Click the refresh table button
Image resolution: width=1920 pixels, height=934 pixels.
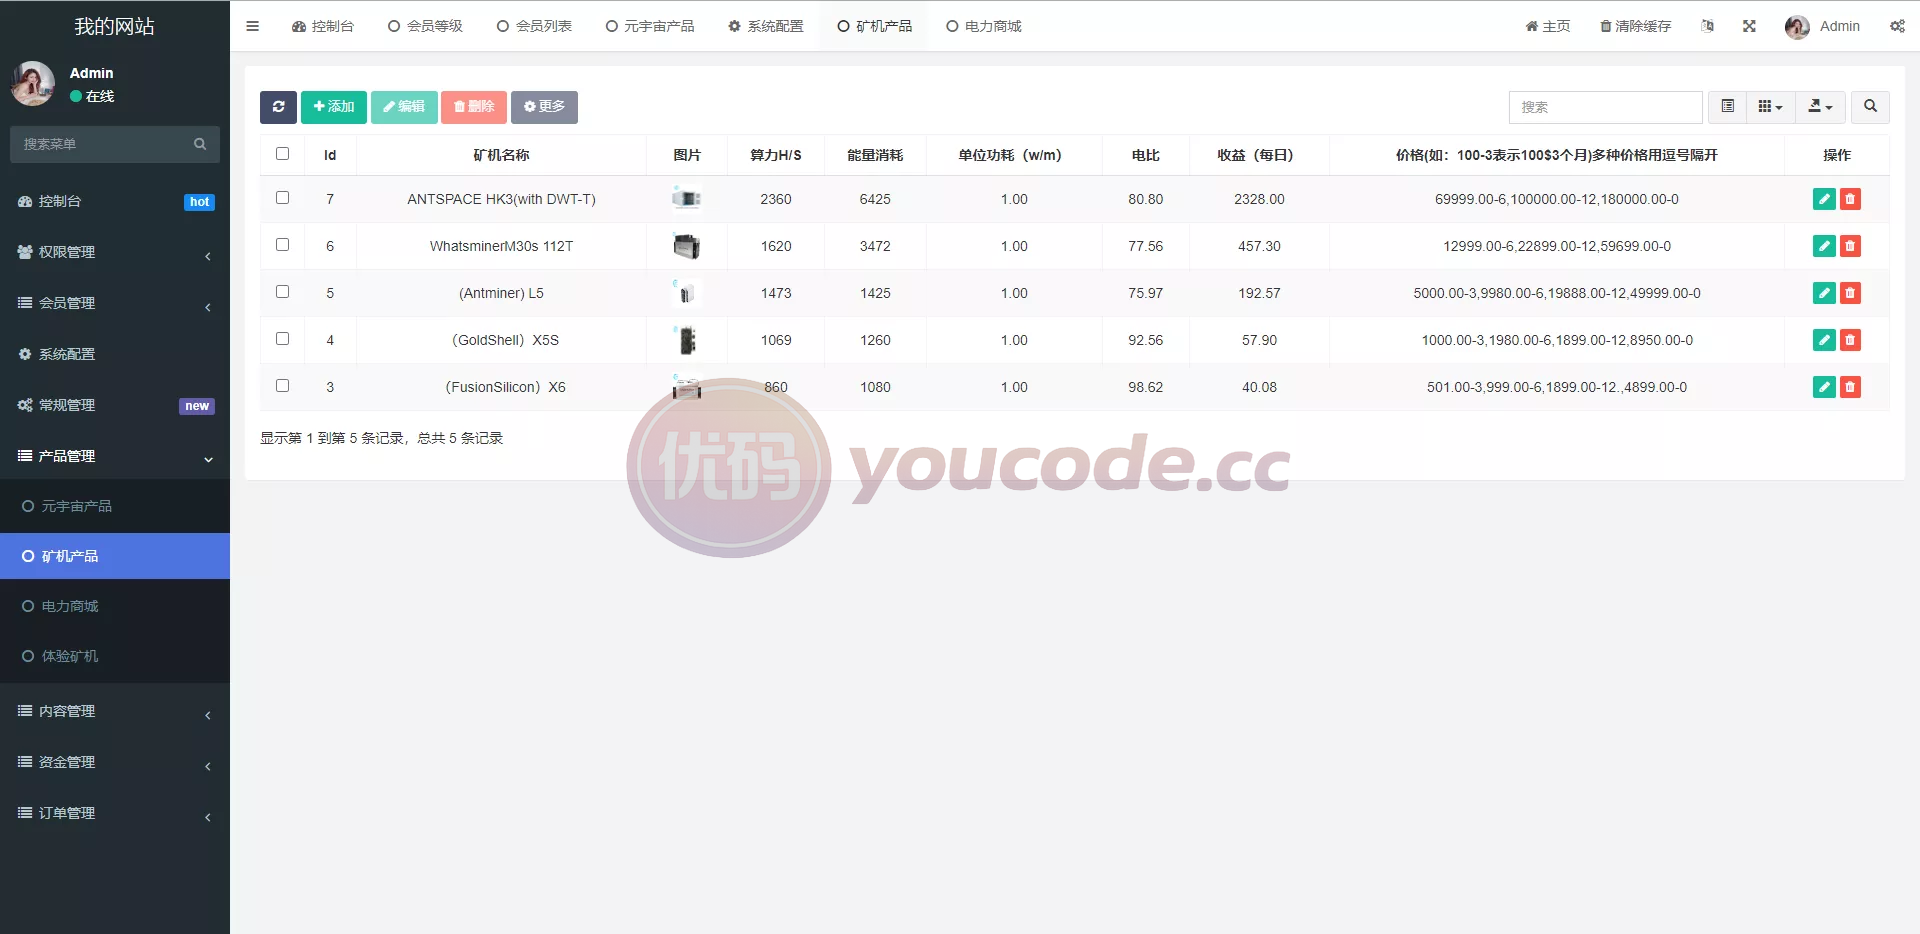278,107
